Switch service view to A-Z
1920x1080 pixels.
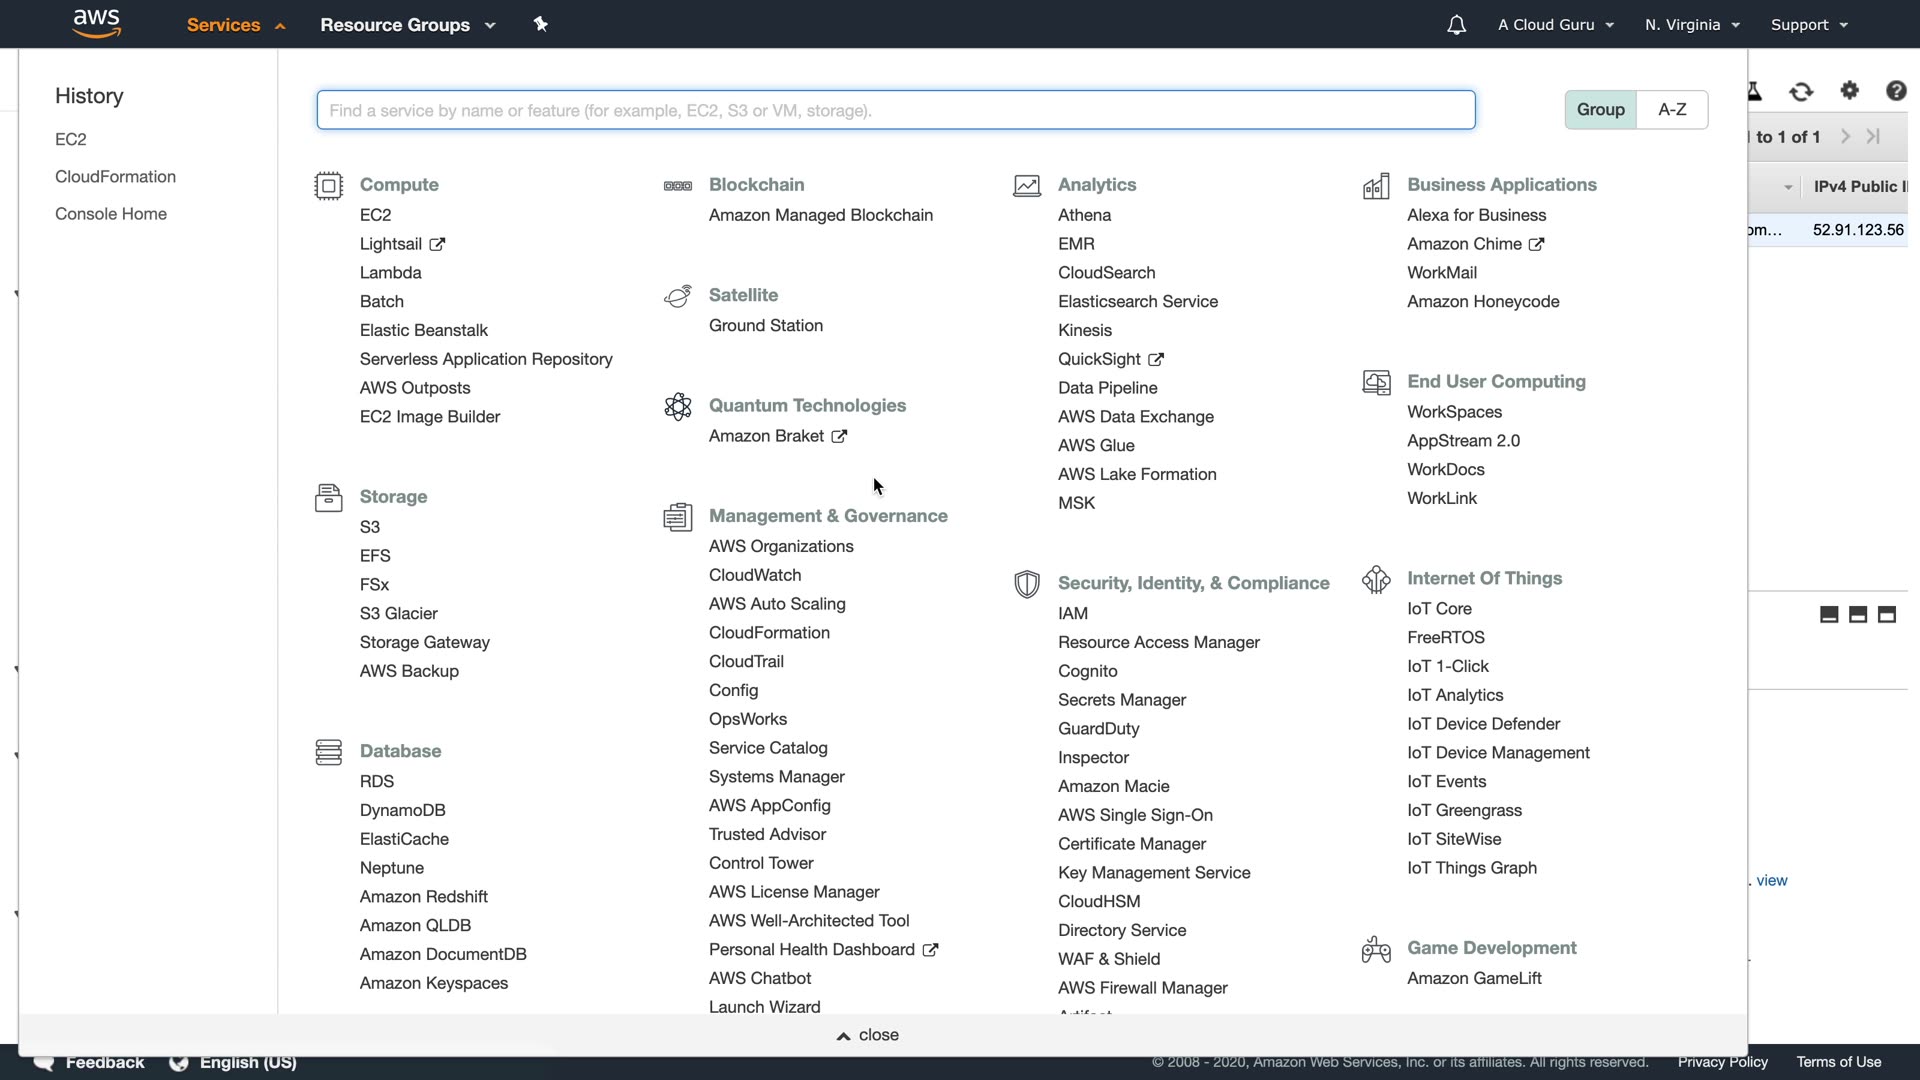coord(1672,110)
